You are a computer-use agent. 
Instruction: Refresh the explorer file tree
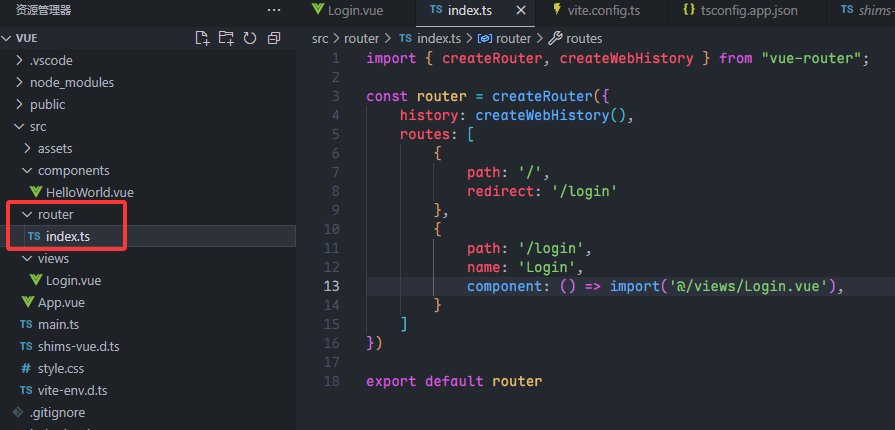point(248,38)
